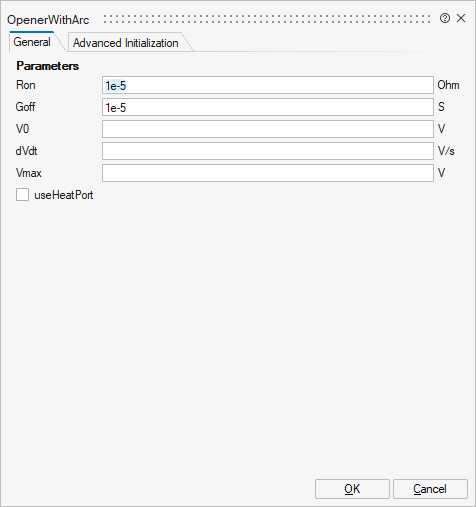Screen dimensions: 476x507
Task: Click the Goff parameter label
Action: point(25,107)
